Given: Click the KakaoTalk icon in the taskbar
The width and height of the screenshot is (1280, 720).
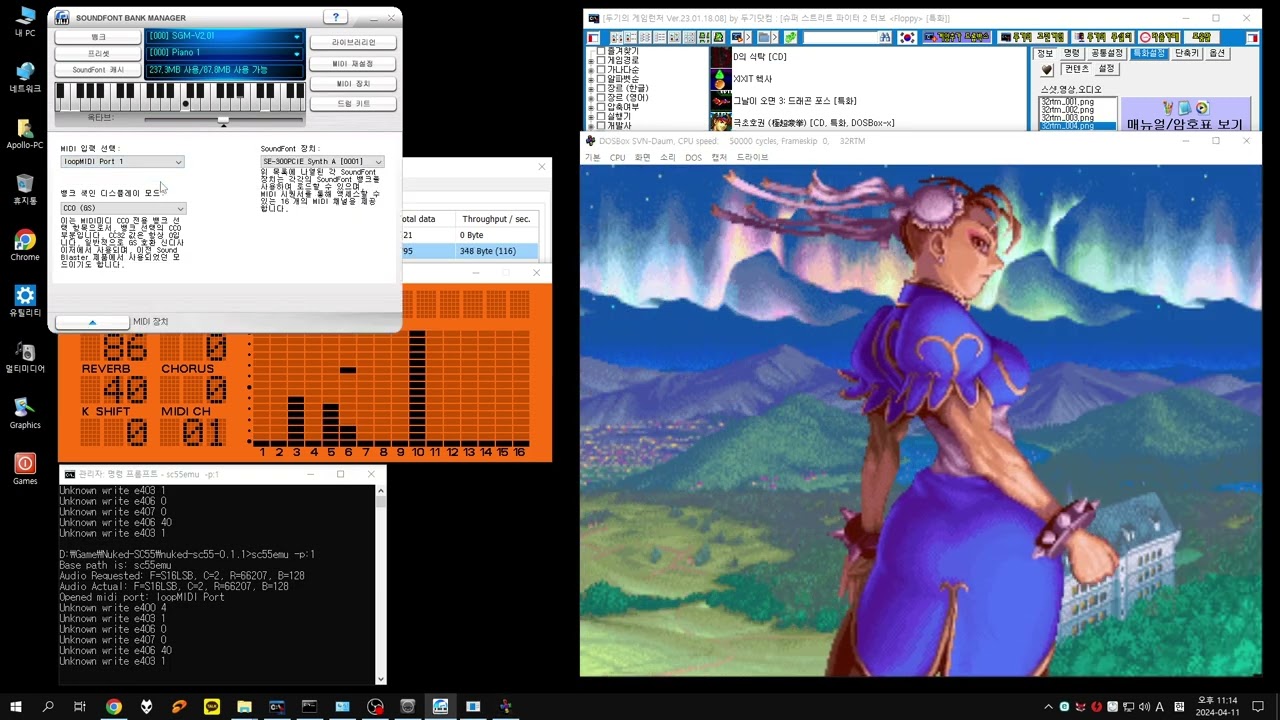Looking at the screenshot, I should click(x=212, y=706).
